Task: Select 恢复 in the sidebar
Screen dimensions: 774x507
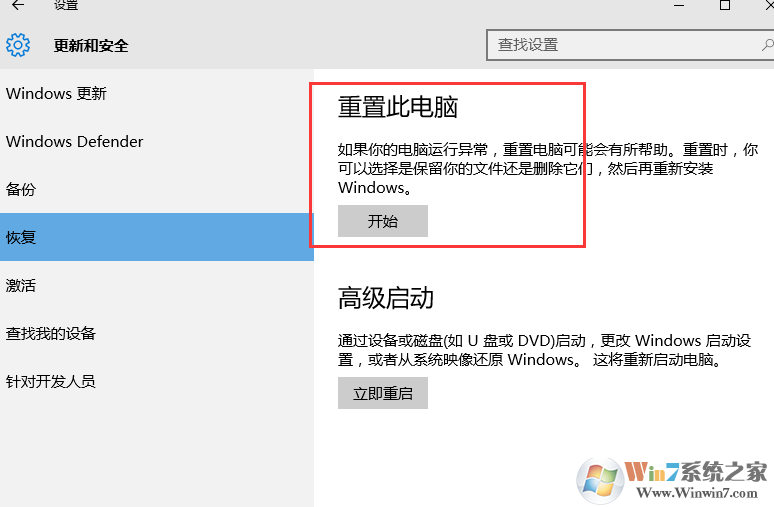Action: [x=156, y=237]
